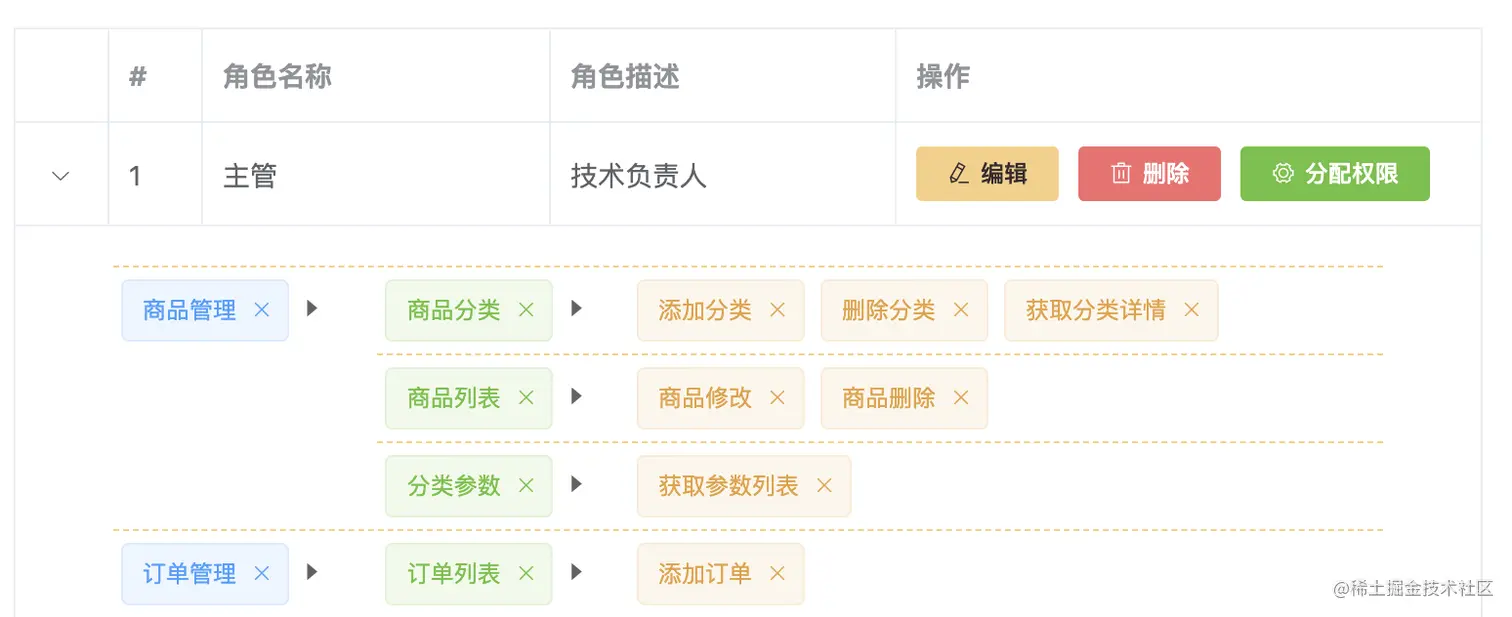1512x617 pixels.
Task: Remove the 订单管理 tag via its X icon
Action: click(x=261, y=574)
